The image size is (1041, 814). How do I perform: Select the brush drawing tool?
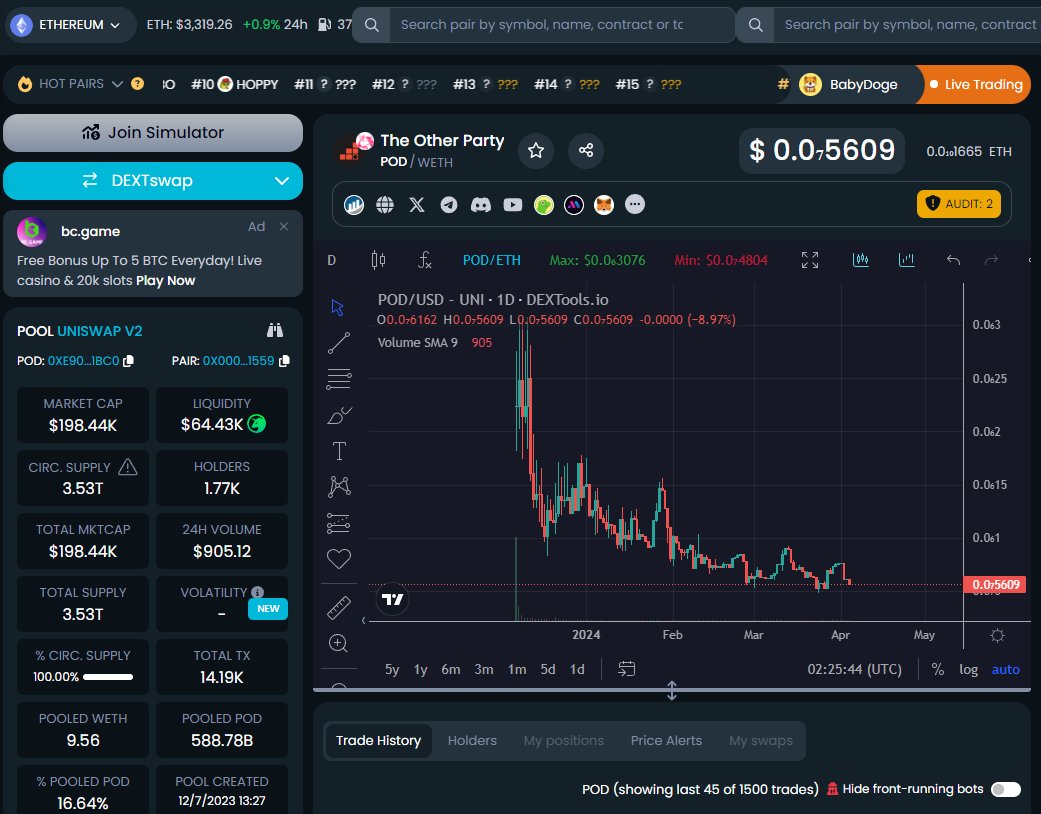[x=339, y=415]
